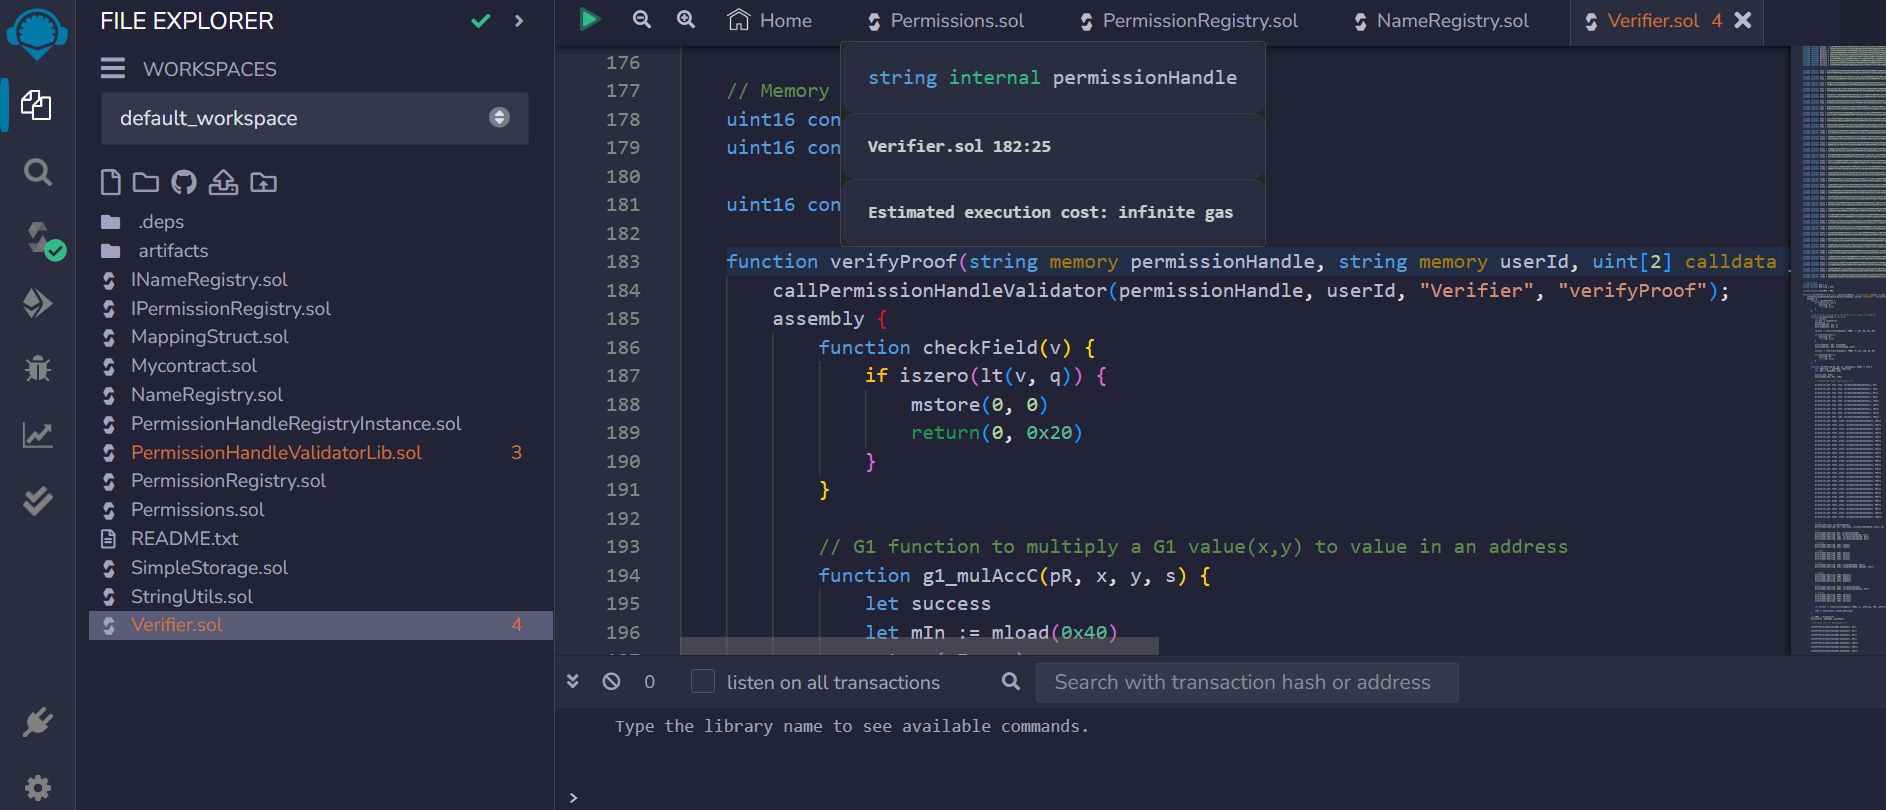Screen dimensions: 1886x810
Task: Switch to Permissions.sol tab
Action: click(945, 21)
